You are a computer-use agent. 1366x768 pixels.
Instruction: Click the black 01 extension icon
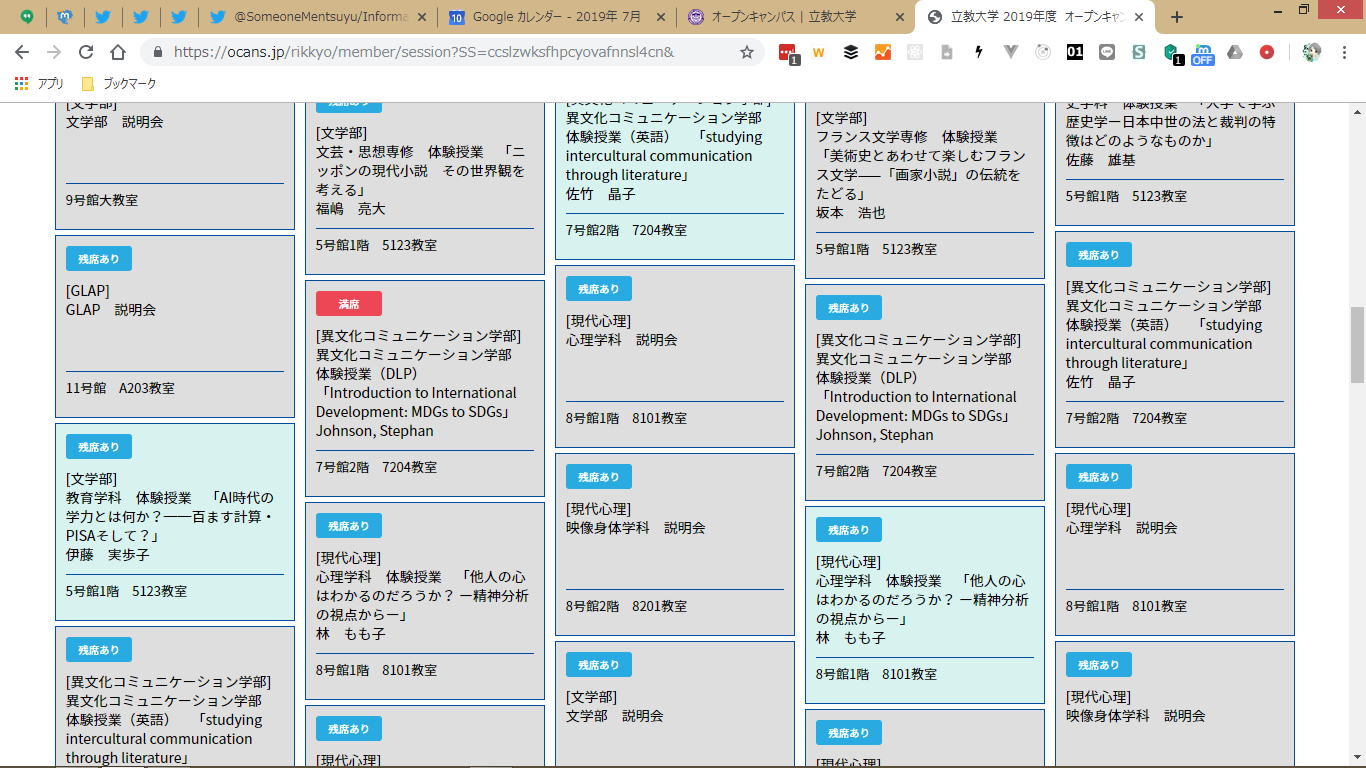[x=1074, y=52]
